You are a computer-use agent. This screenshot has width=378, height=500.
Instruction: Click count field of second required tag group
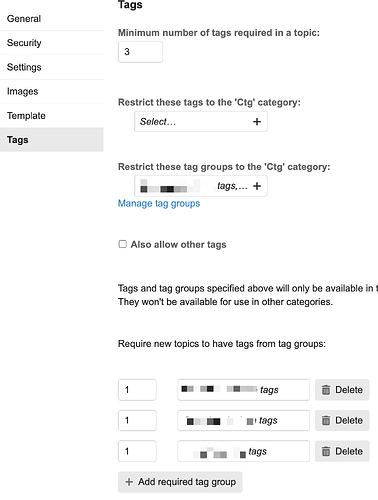(137, 420)
